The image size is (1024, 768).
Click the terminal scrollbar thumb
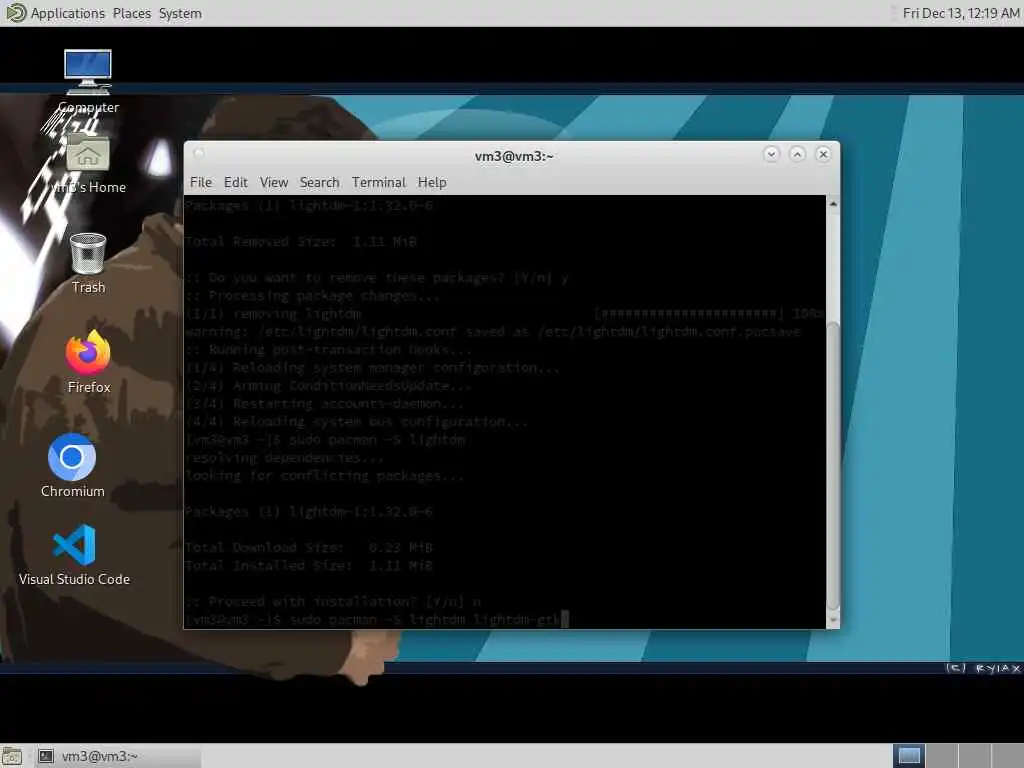coord(833,465)
